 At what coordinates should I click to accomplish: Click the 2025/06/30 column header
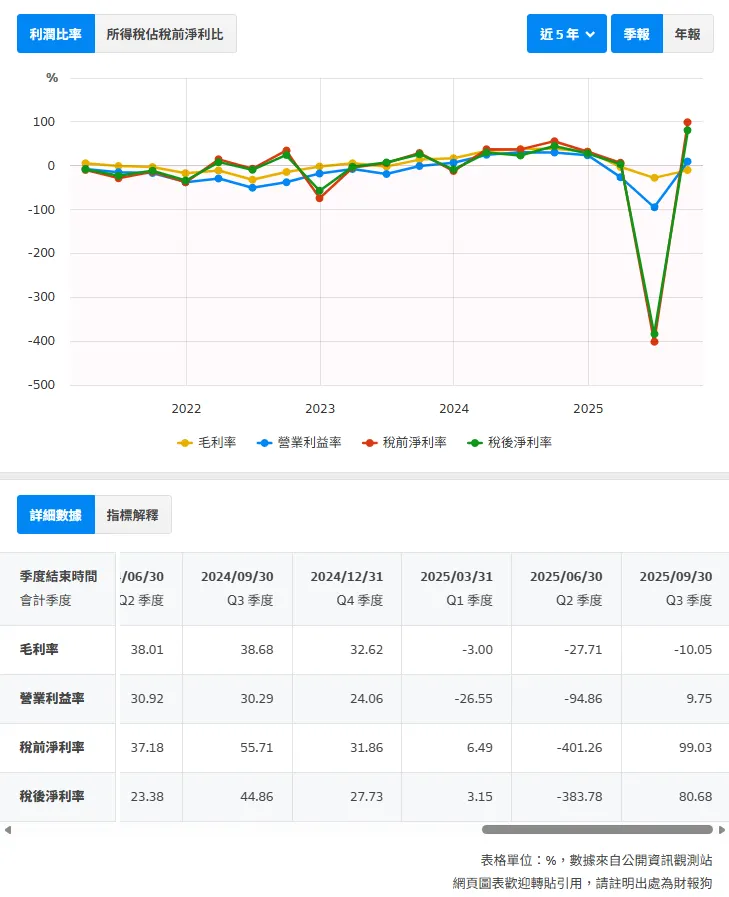coord(566,588)
